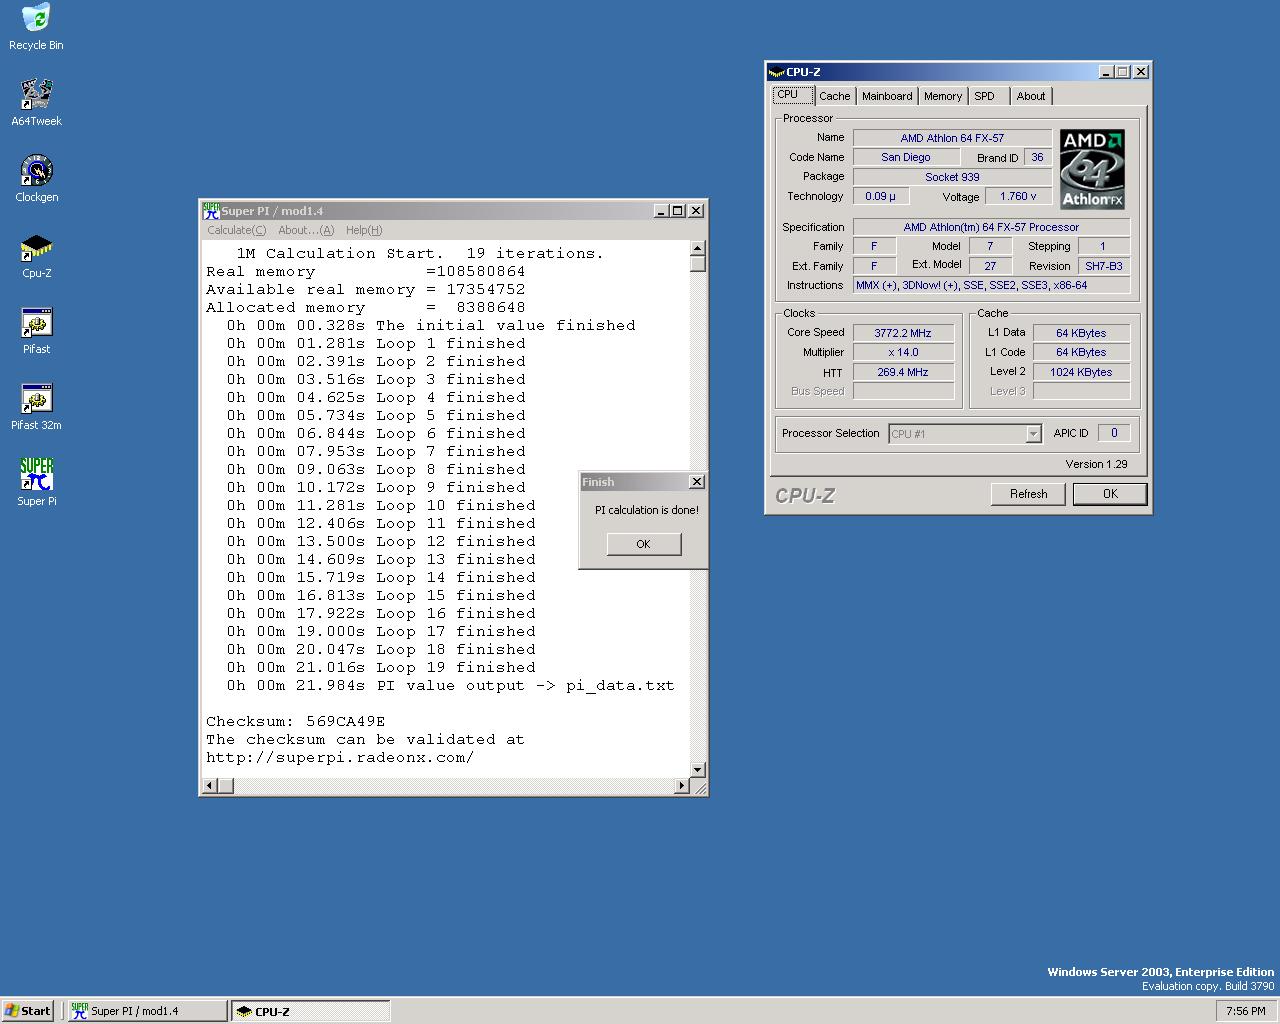The image size is (1280, 1024).
Task: Switch to CPU-Z in the taskbar
Action: (310, 1011)
